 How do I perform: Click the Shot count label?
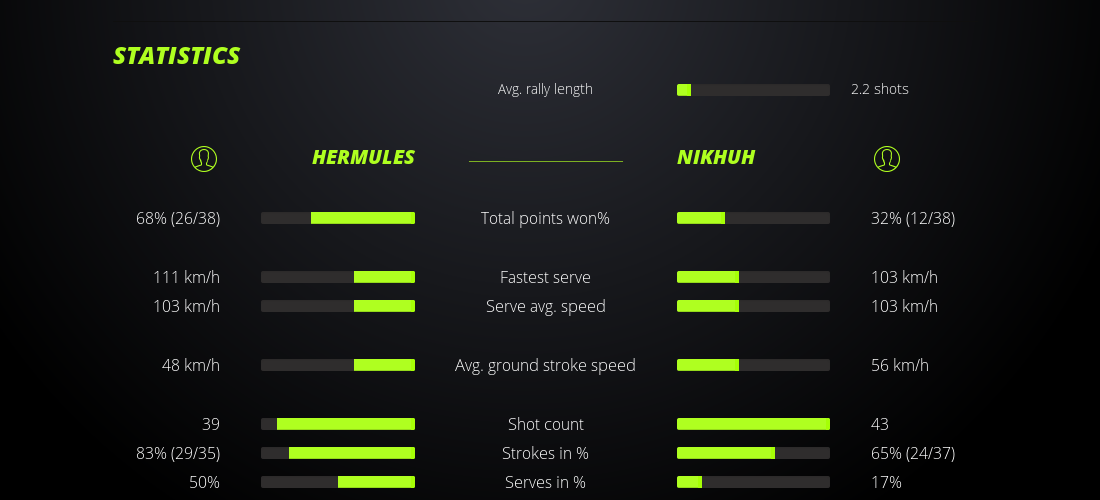545,424
